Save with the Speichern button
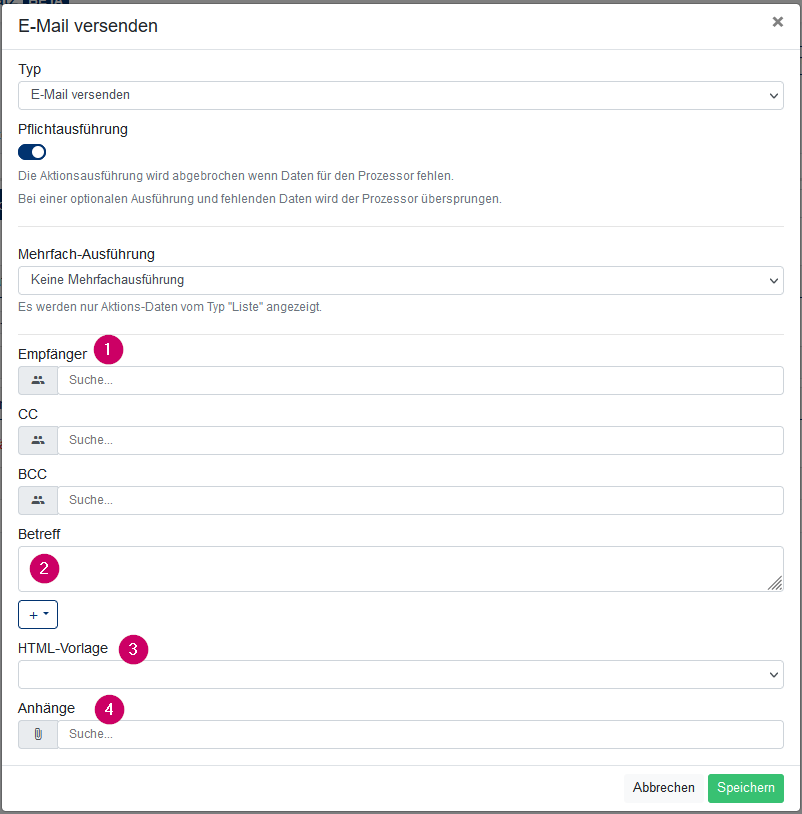The width and height of the screenshot is (802, 814). click(745, 788)
